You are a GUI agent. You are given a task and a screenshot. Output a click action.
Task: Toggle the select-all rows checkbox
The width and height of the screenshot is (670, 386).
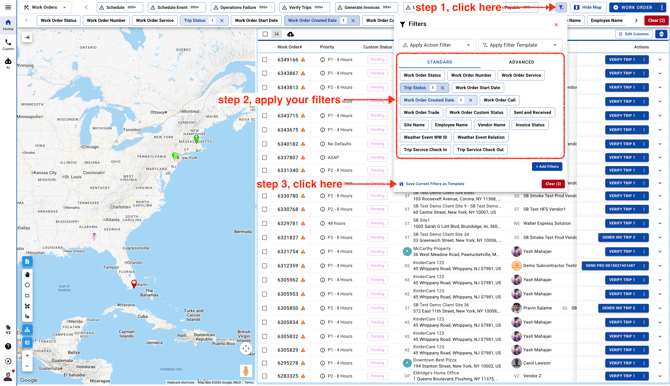[265, 34]
